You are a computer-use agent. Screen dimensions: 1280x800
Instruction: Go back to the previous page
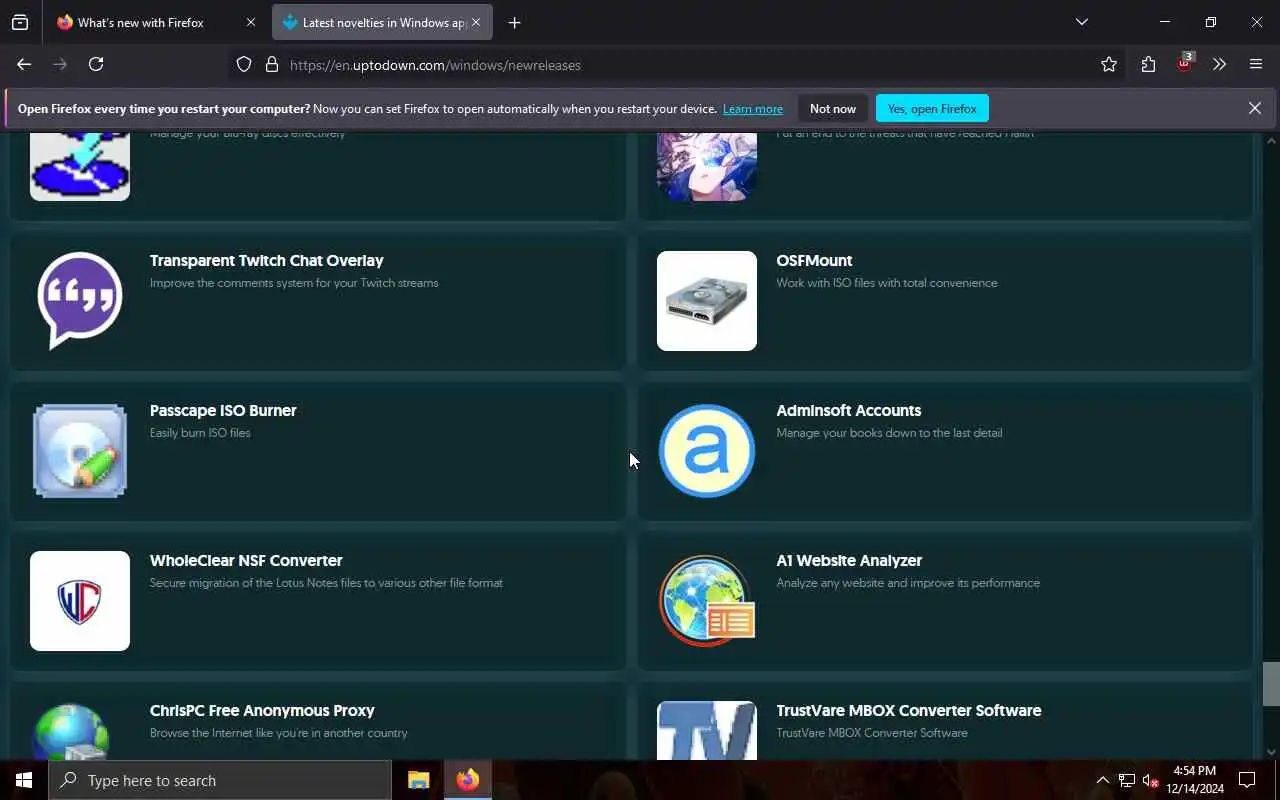[x=24, y=64]
